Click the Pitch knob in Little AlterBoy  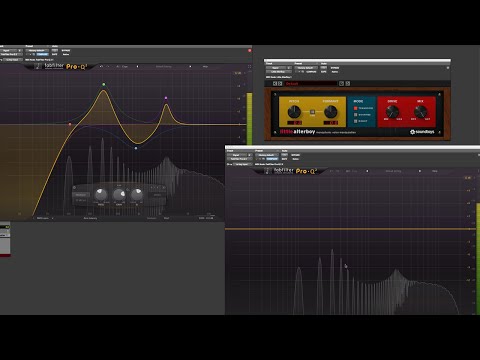point(294,112)
